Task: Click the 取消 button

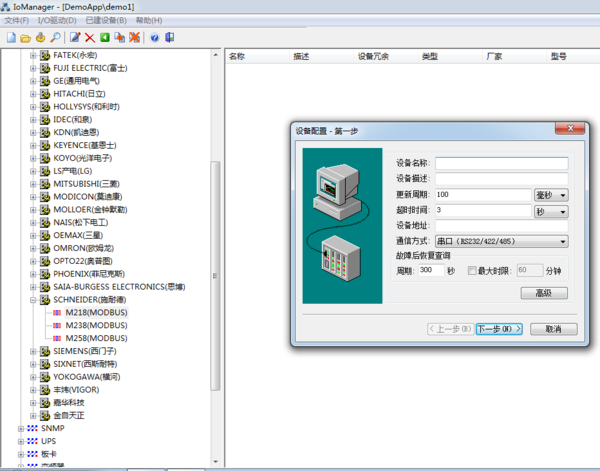Action: (553, 329)
